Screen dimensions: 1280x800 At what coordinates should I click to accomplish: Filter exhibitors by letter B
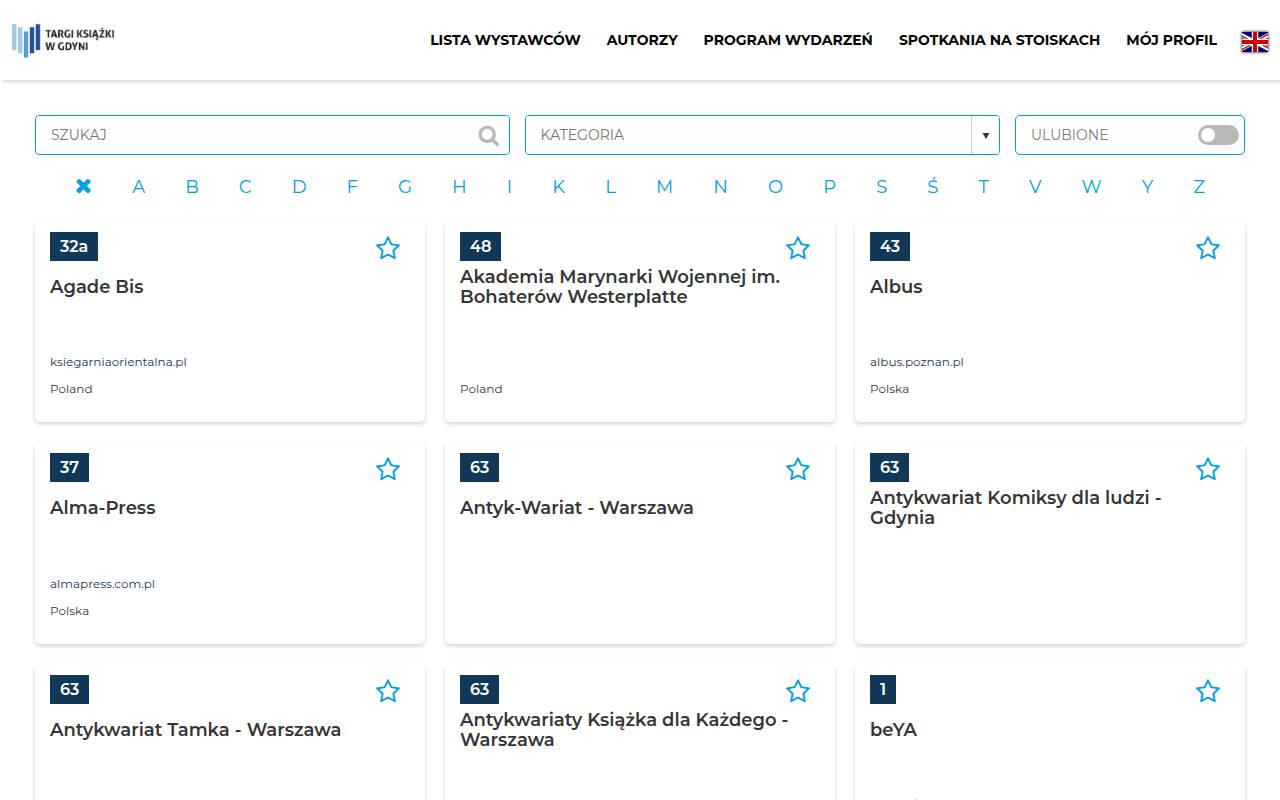point(192,186)
